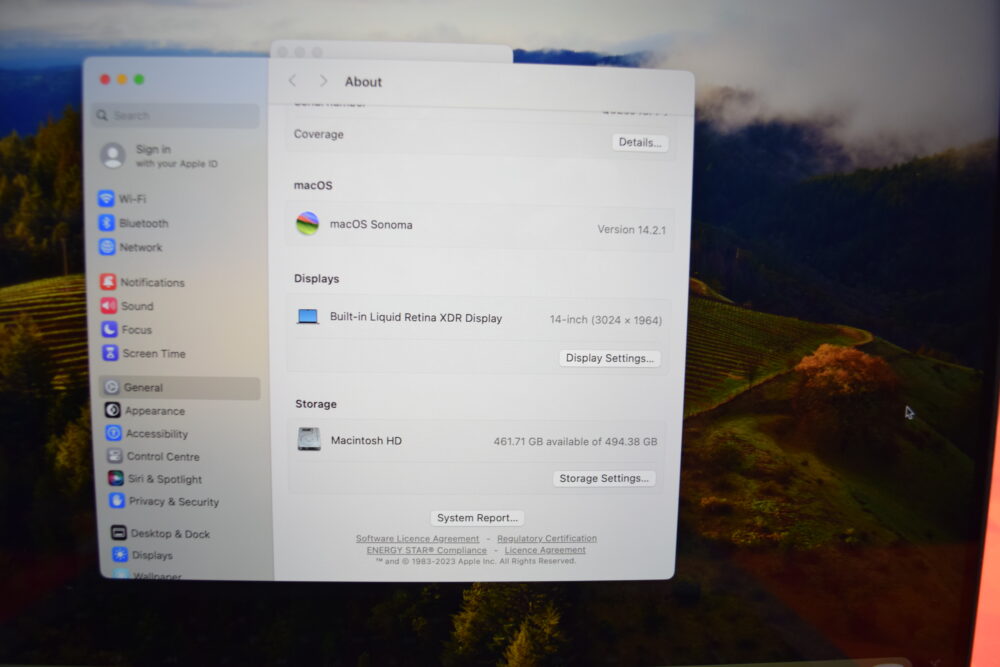1000x667 pixels.
Task: Click the General gear icon
Action: (112, 387)
